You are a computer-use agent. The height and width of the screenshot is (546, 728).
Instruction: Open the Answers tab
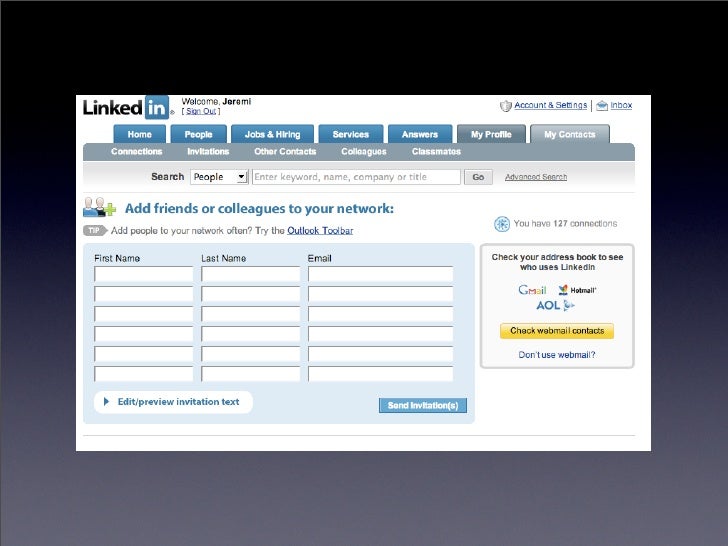tap(420, 134)
